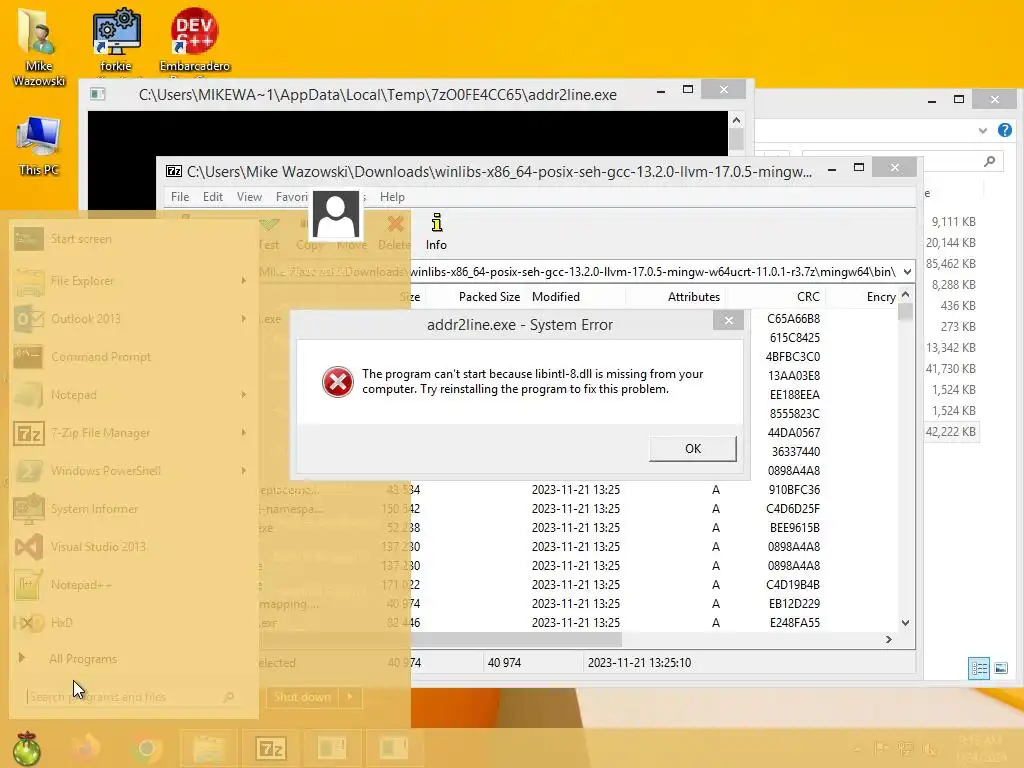The width and height of the screenshot is (1024, 768).
Task: Sort by the Packed Size column
Action: [x=489, y=296]
